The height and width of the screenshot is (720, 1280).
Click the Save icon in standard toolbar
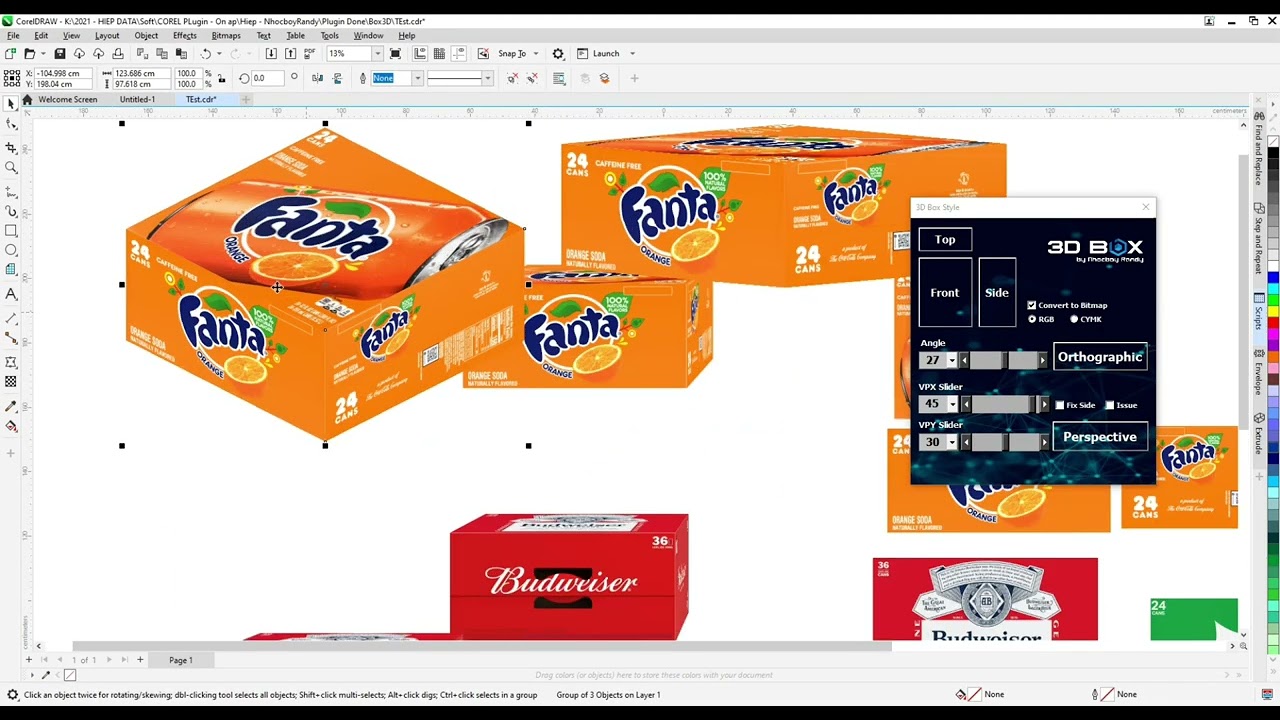coord(60,54)
